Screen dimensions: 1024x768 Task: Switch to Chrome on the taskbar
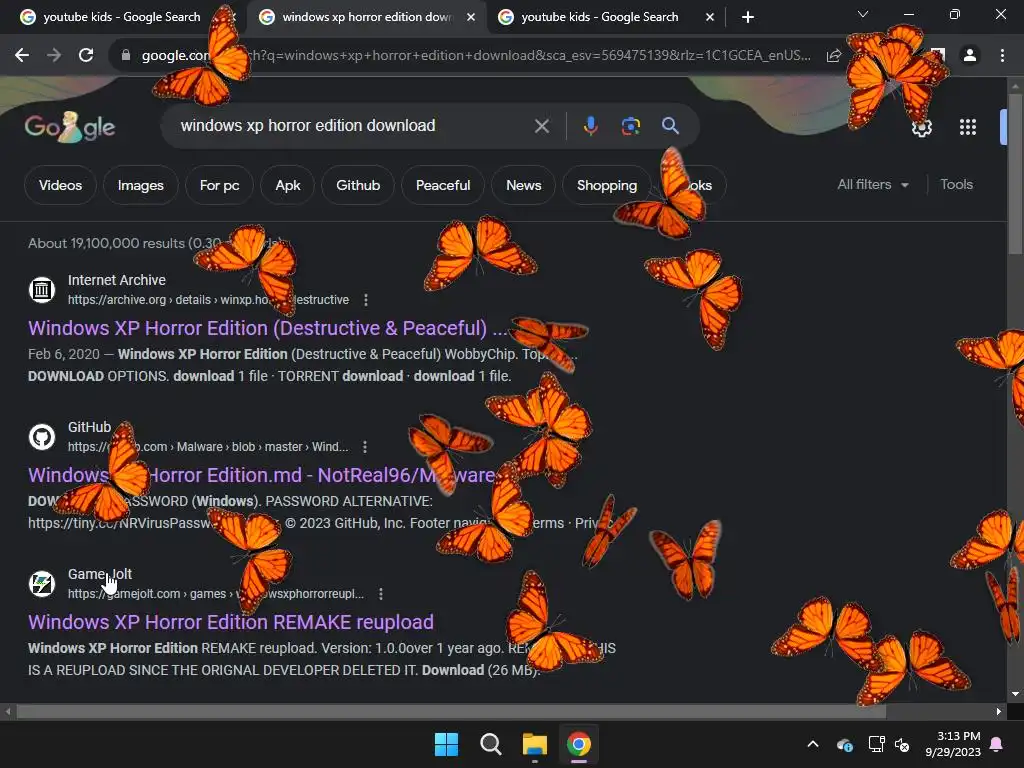pos(579,744)
